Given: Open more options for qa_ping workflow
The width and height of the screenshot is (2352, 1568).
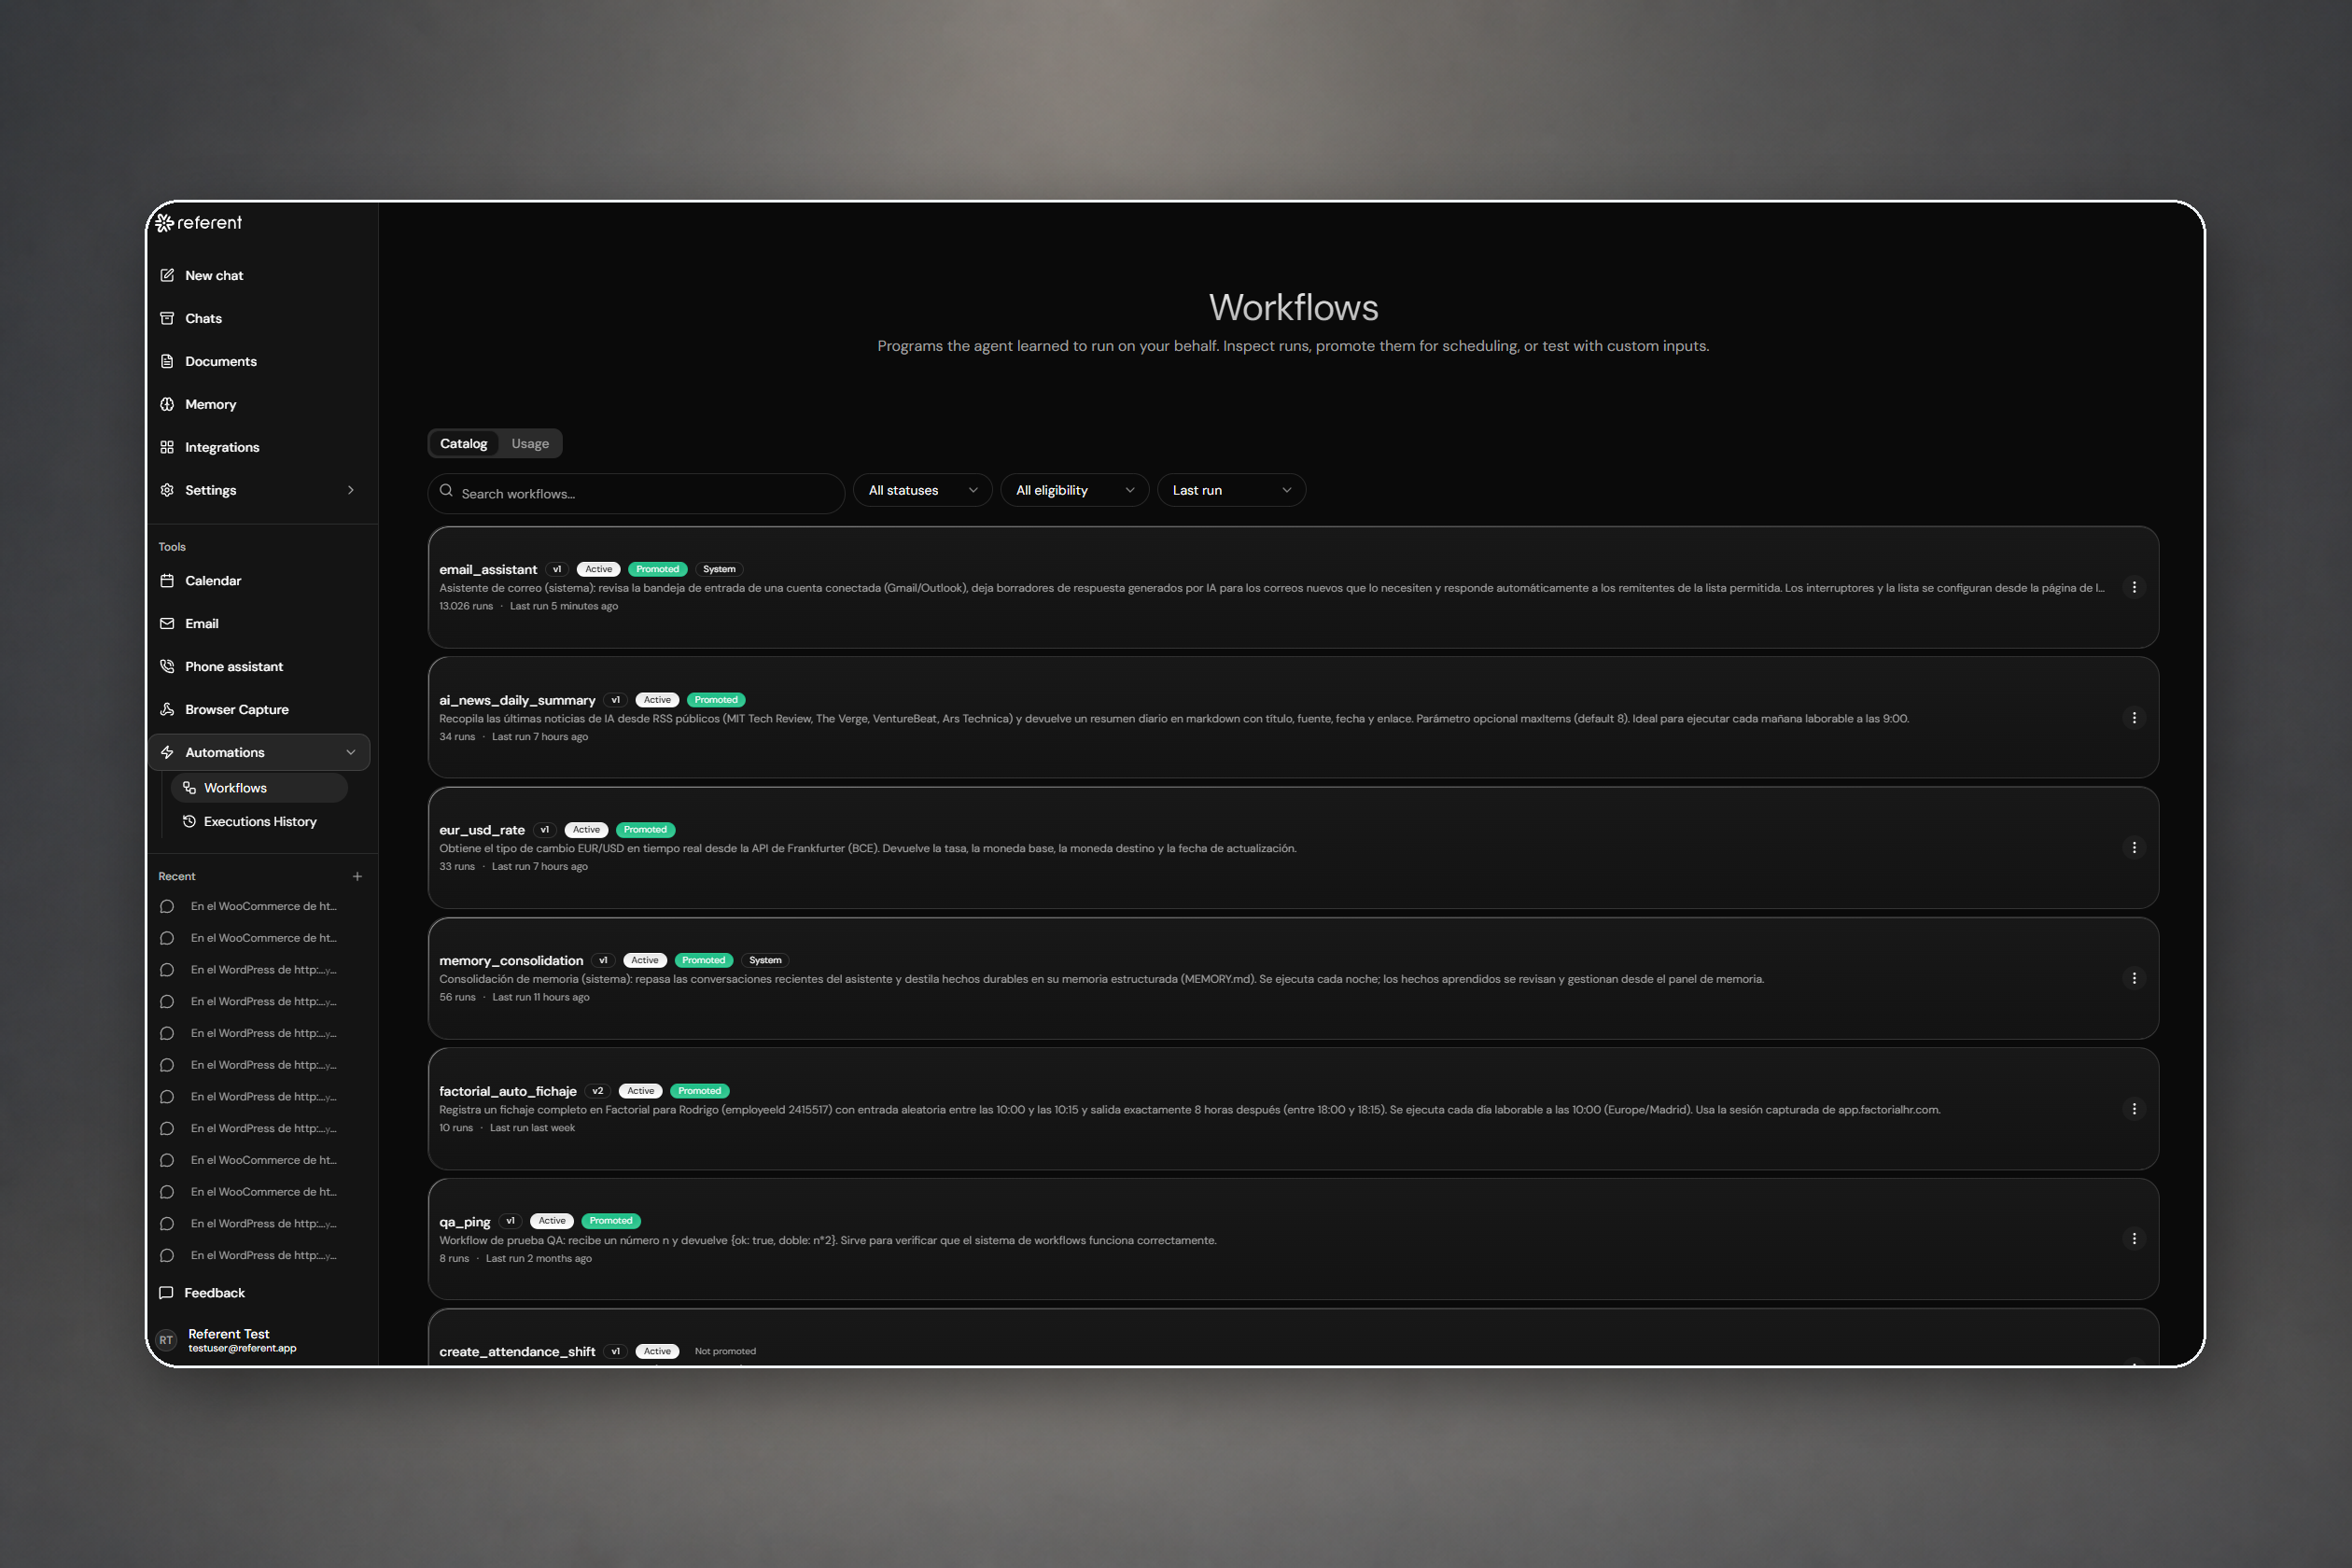Looking at the screenshot, I should tap(2133, 1239).
